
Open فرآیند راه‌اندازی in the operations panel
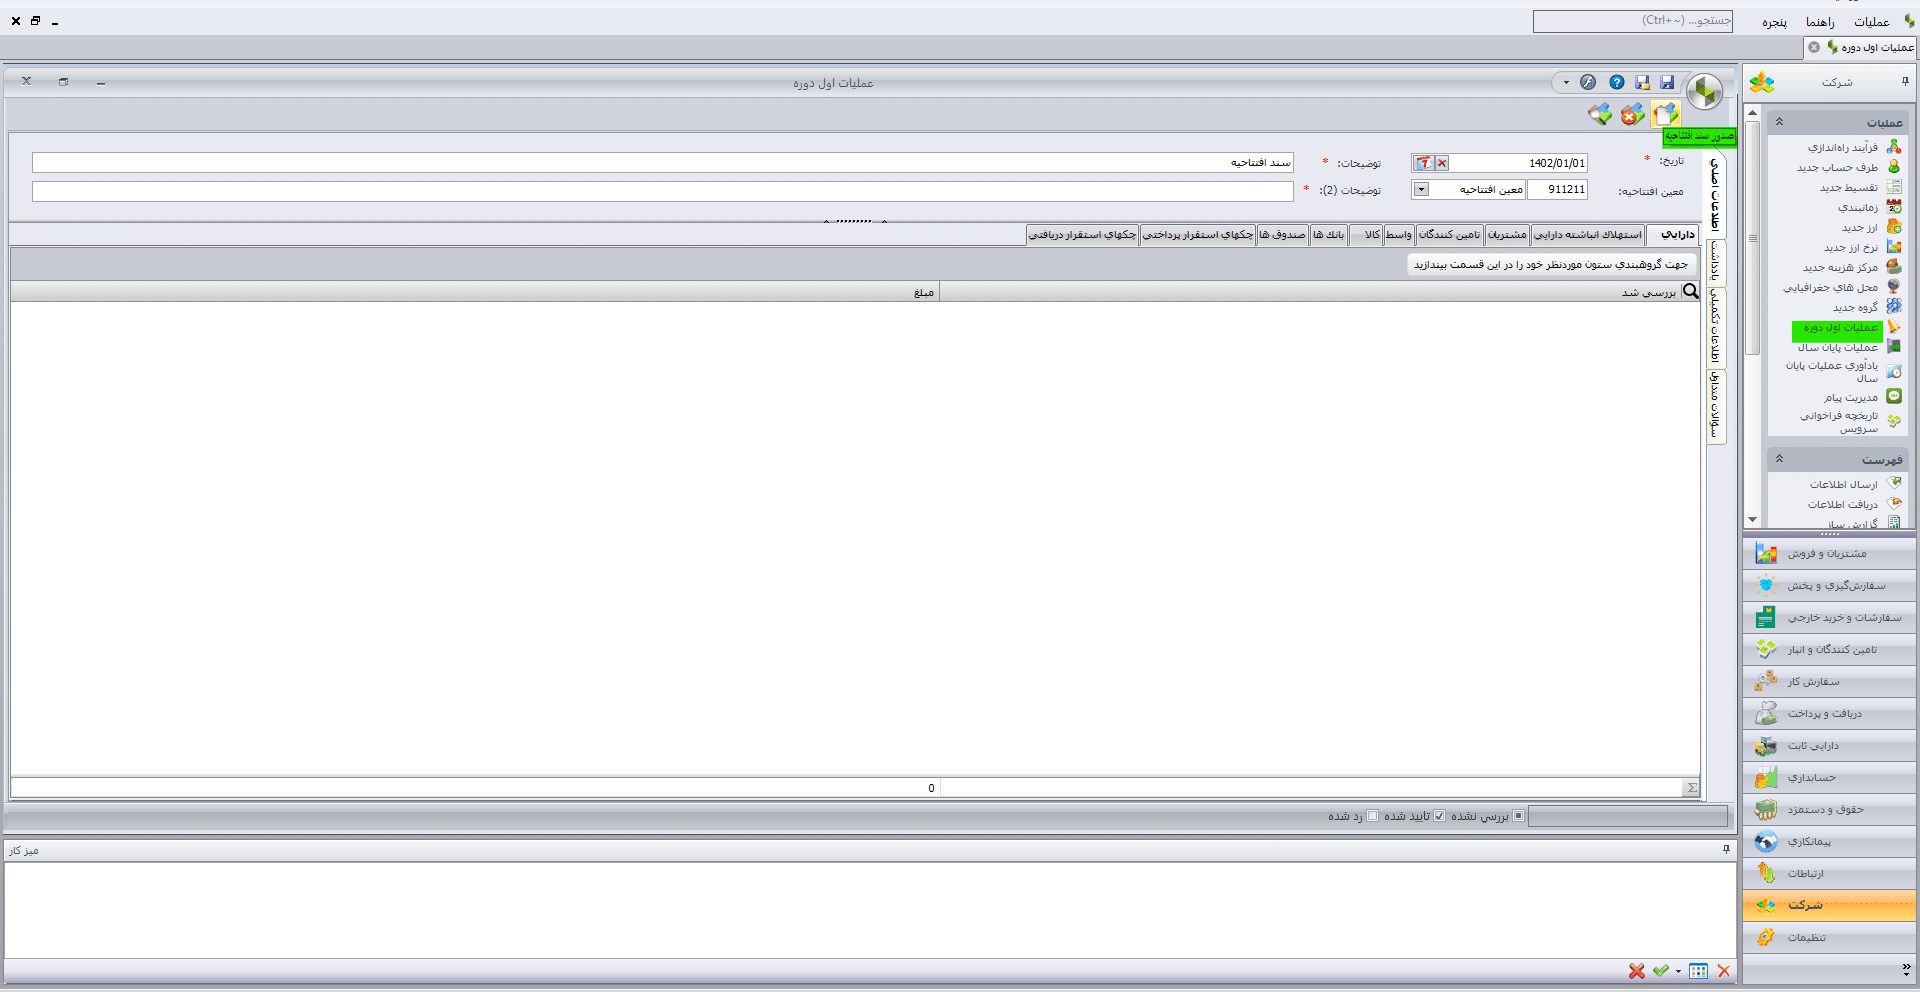tap(1842, 147)
